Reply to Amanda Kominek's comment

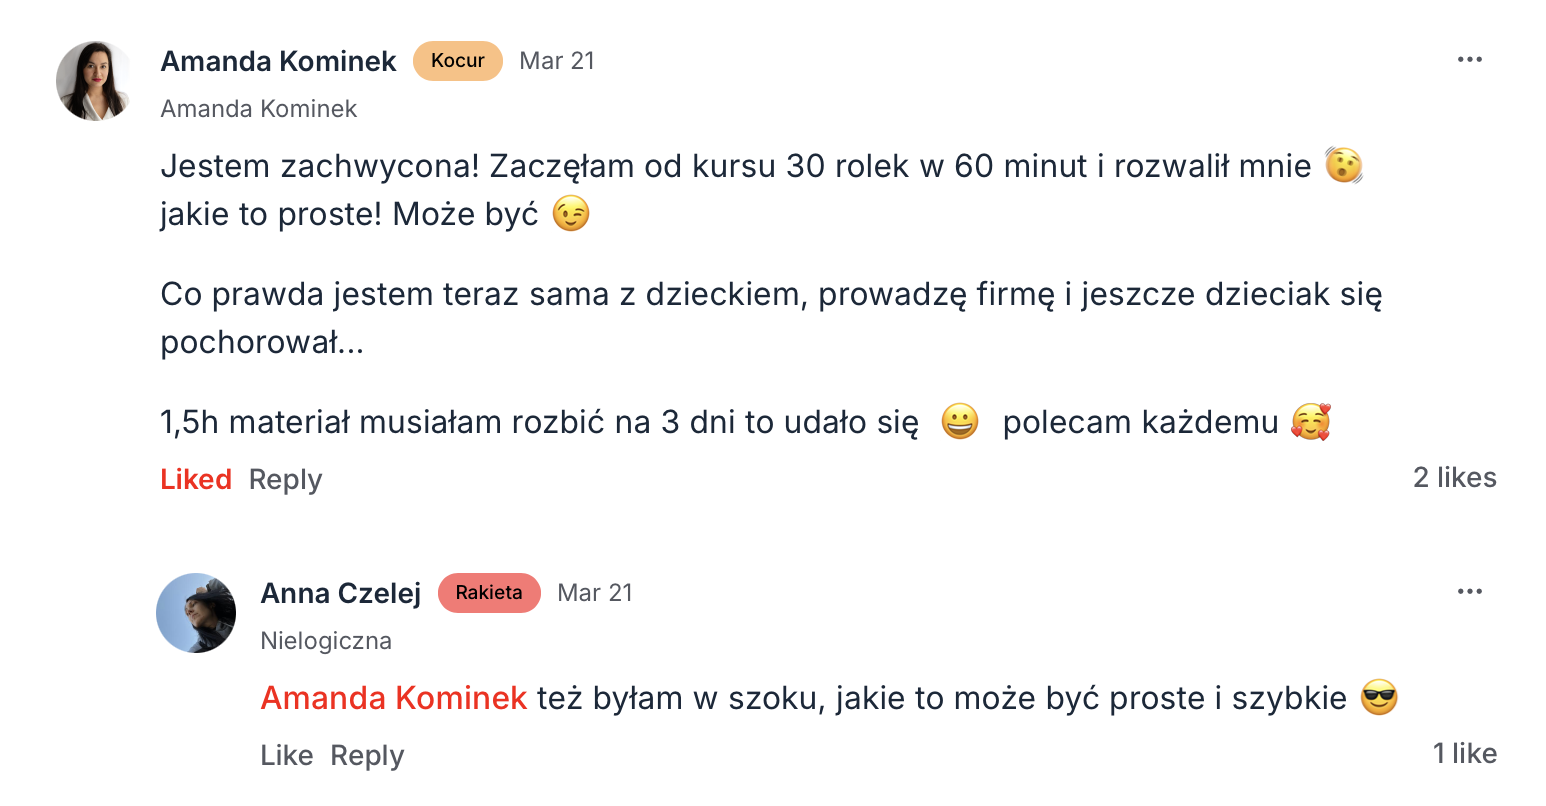[285, 480]
